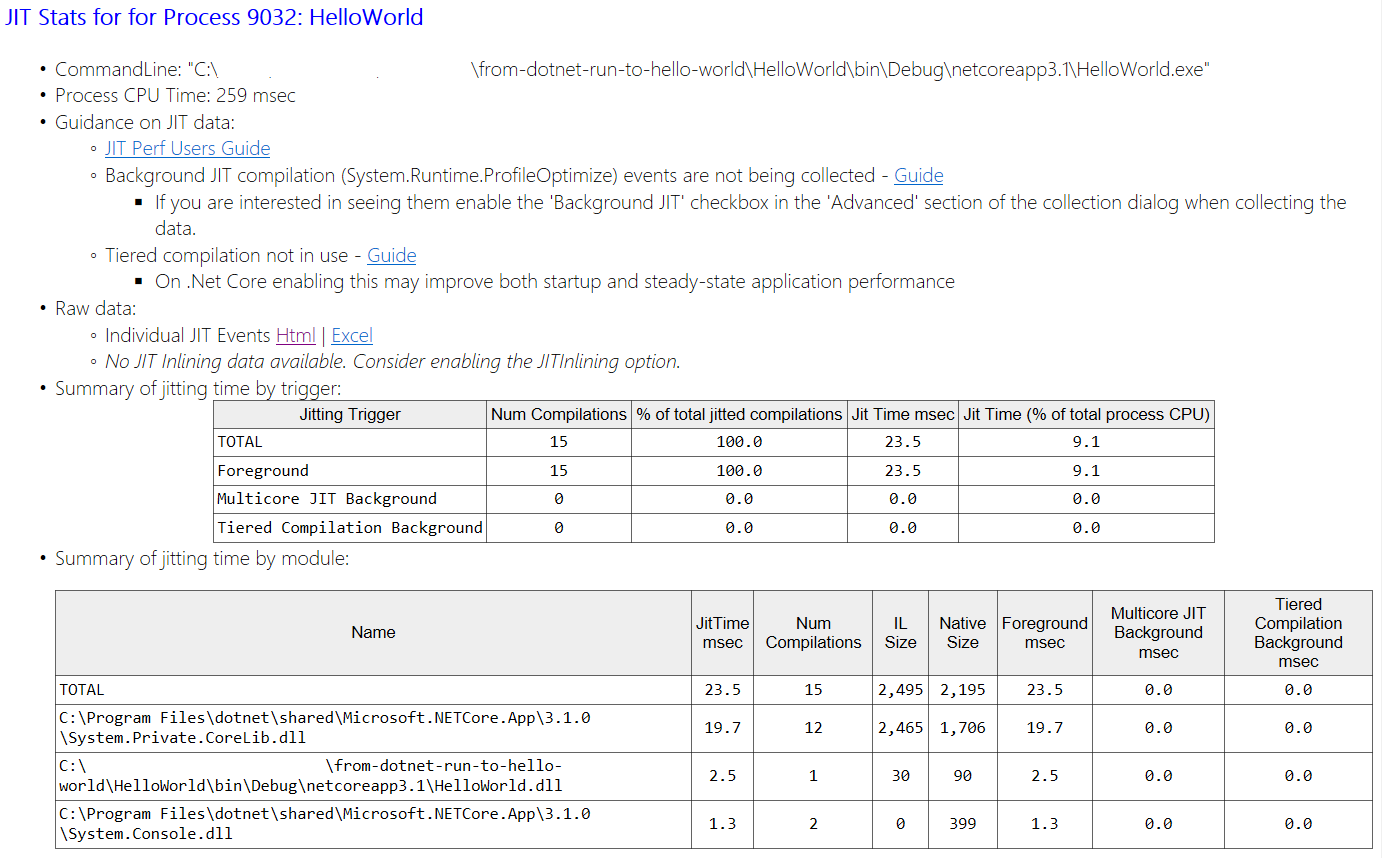Click the 'IL Size' column header

click(900, 632)
